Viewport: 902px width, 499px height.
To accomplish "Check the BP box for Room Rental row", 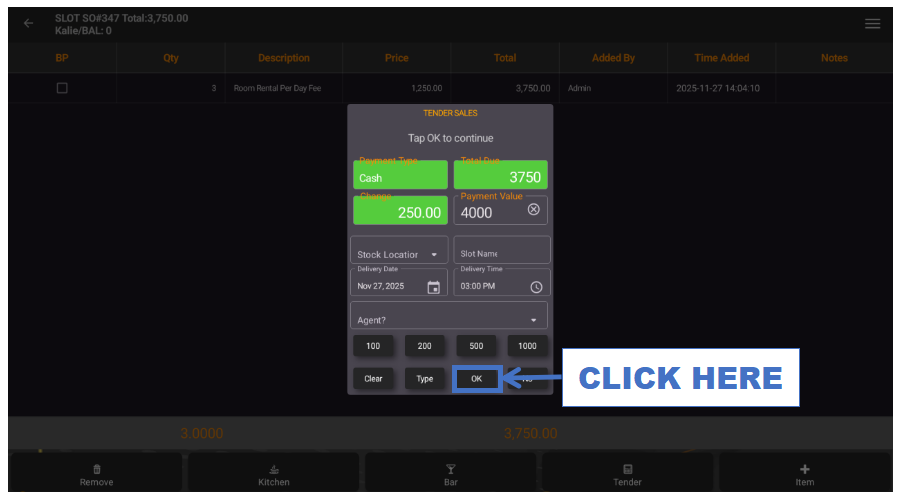I will (62, 88).
